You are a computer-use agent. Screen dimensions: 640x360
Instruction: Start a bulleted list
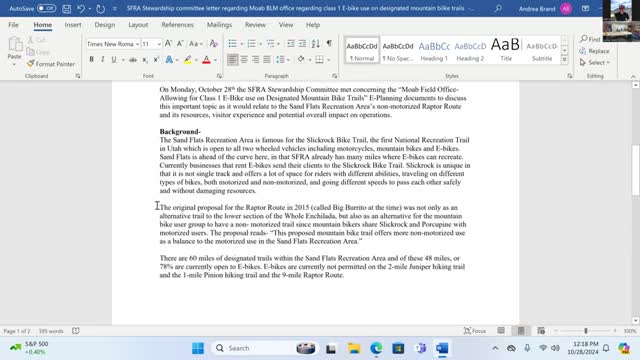(x=232, y=44)
